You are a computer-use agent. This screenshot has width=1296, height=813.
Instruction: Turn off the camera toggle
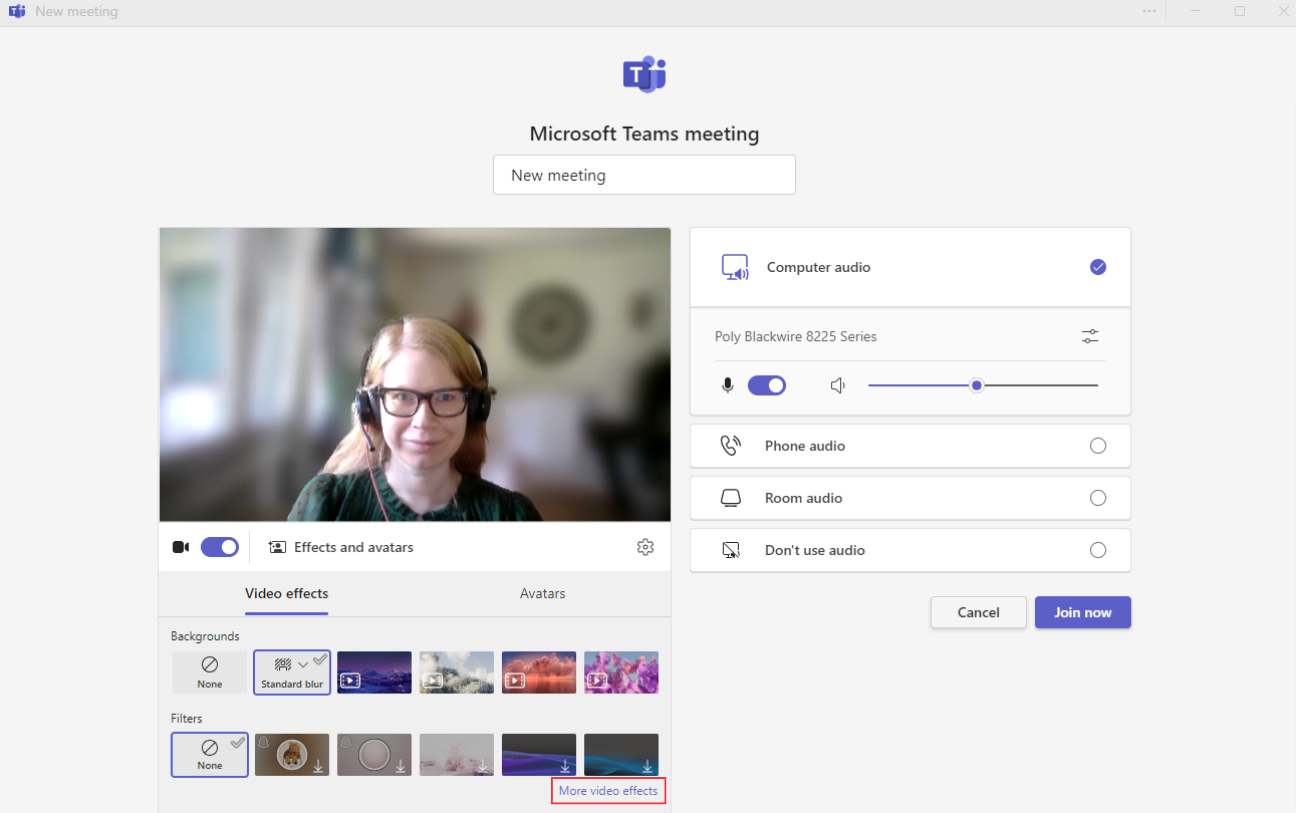[220, 547]
